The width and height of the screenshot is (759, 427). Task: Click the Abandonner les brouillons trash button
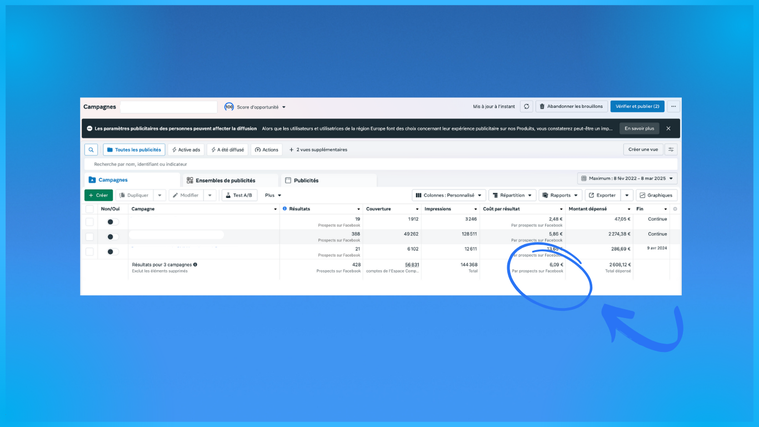coord(571,107)
